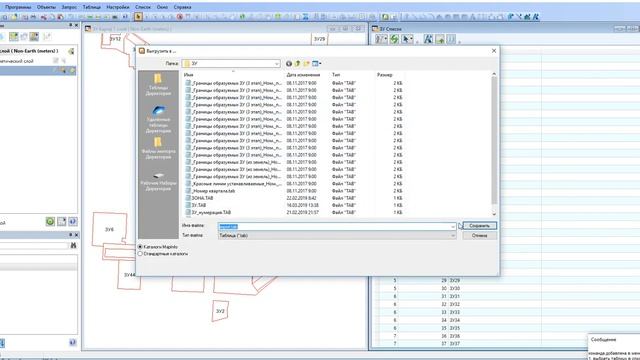Viewport: 640px width, 360px height.
Task: Click the search field in left lower panel
Action: (34, 245)
